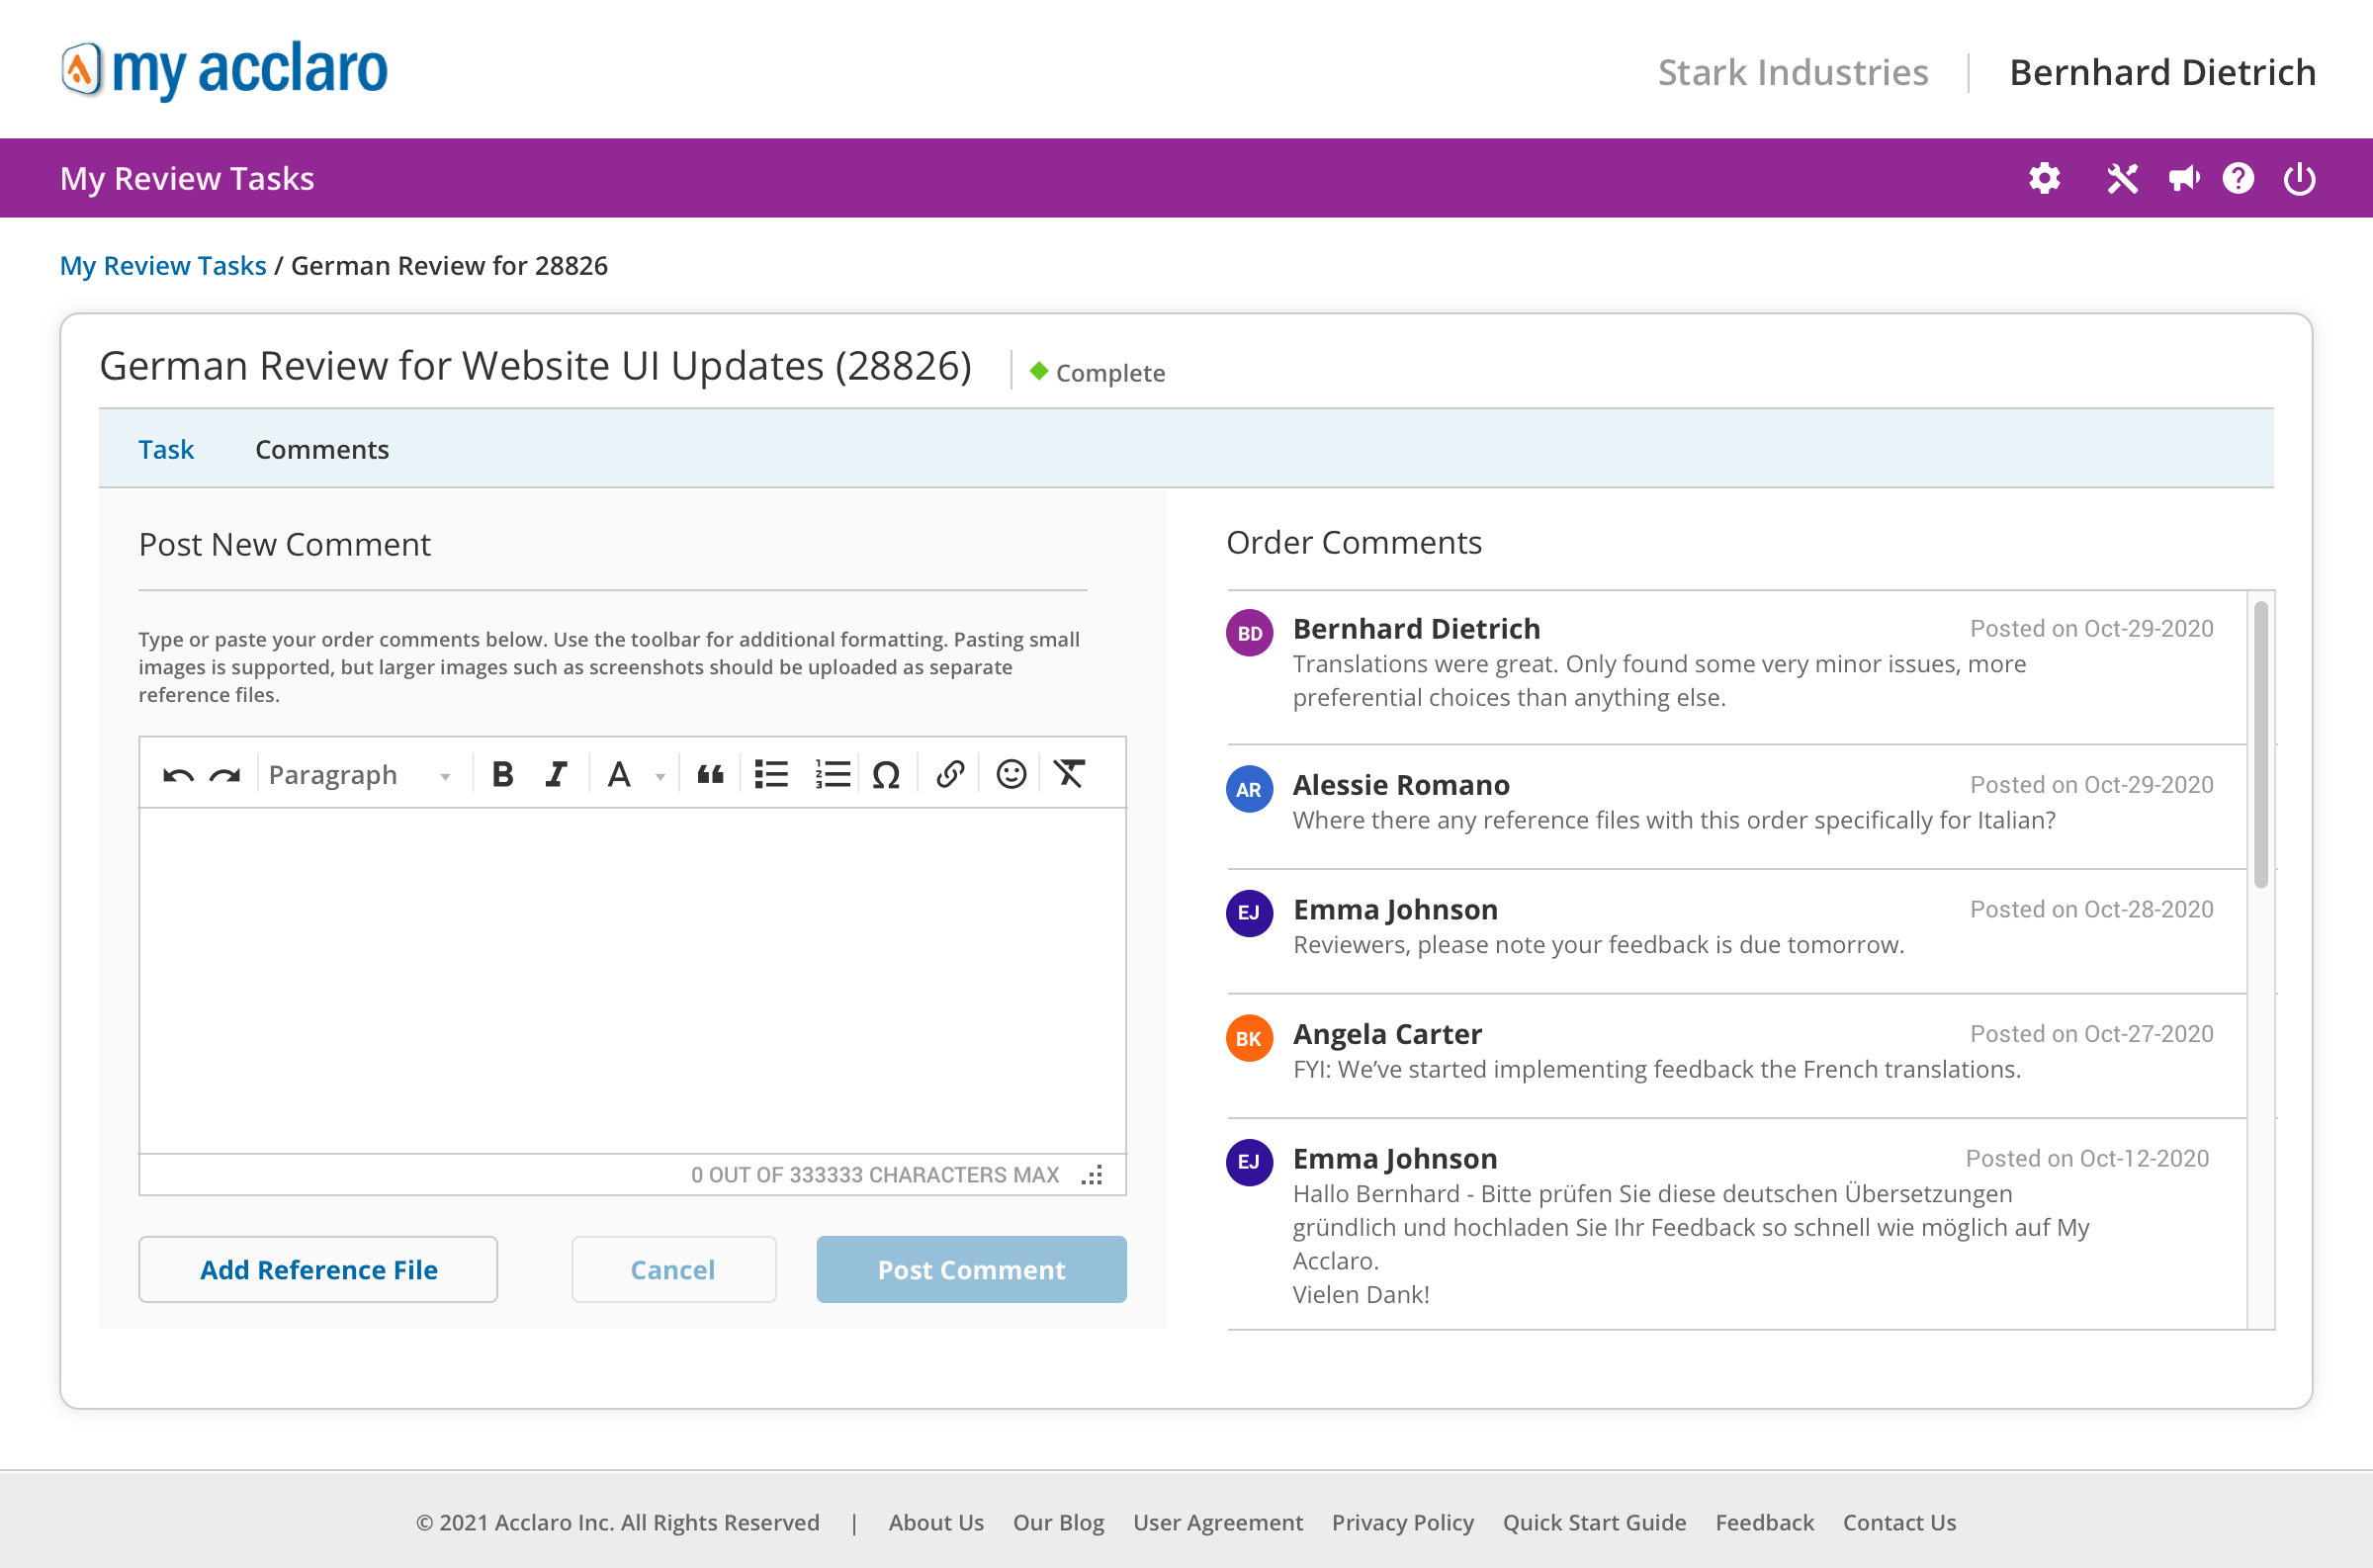Toggle italic formatting in comment editor
The width and height of the screenshot is (2373, 1568).
point(556,774)
